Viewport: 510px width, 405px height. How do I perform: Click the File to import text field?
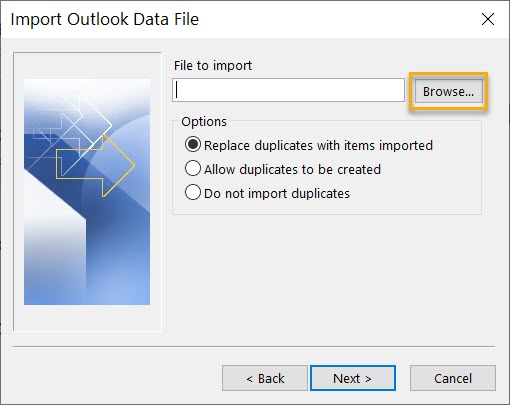tap(288, 90)
